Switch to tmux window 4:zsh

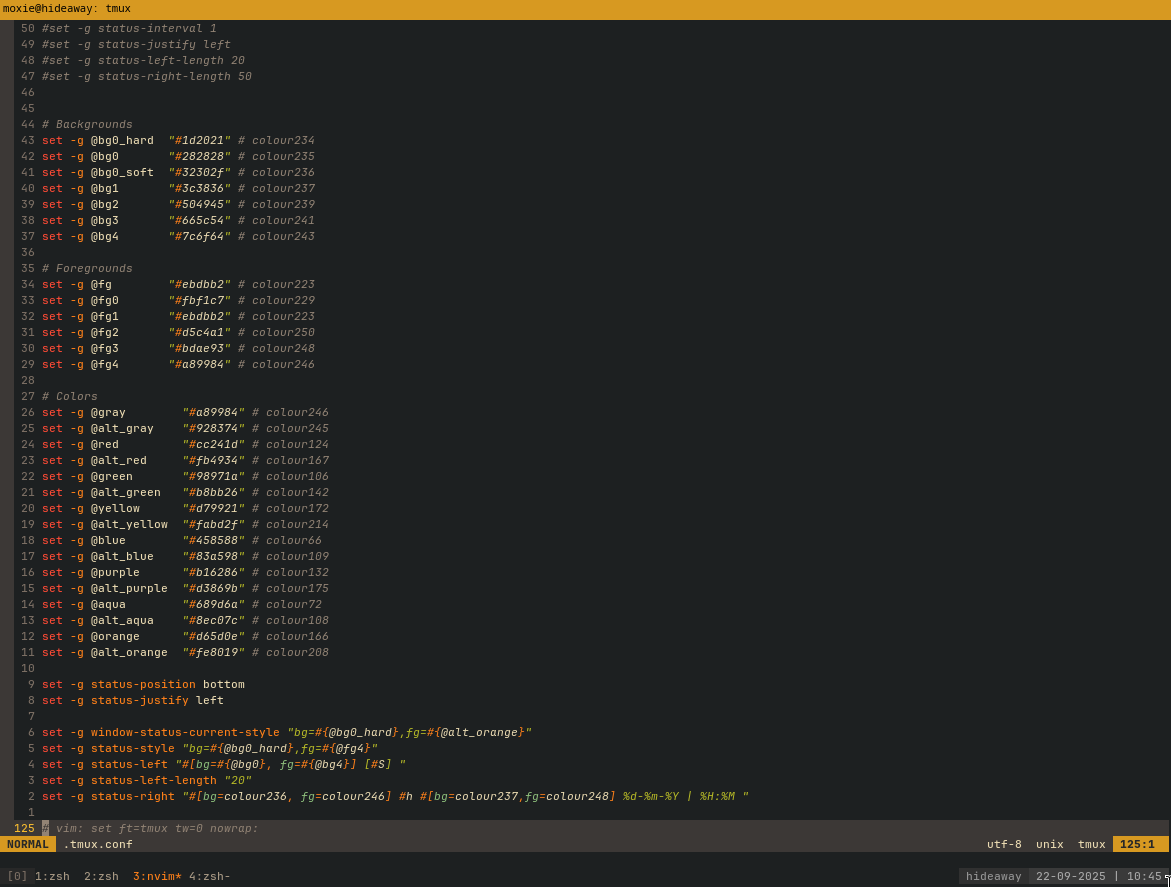[209, 876]
